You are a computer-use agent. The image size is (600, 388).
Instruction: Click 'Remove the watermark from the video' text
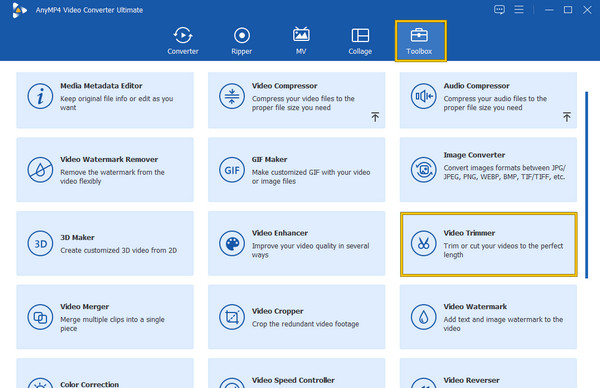point(112,177)
